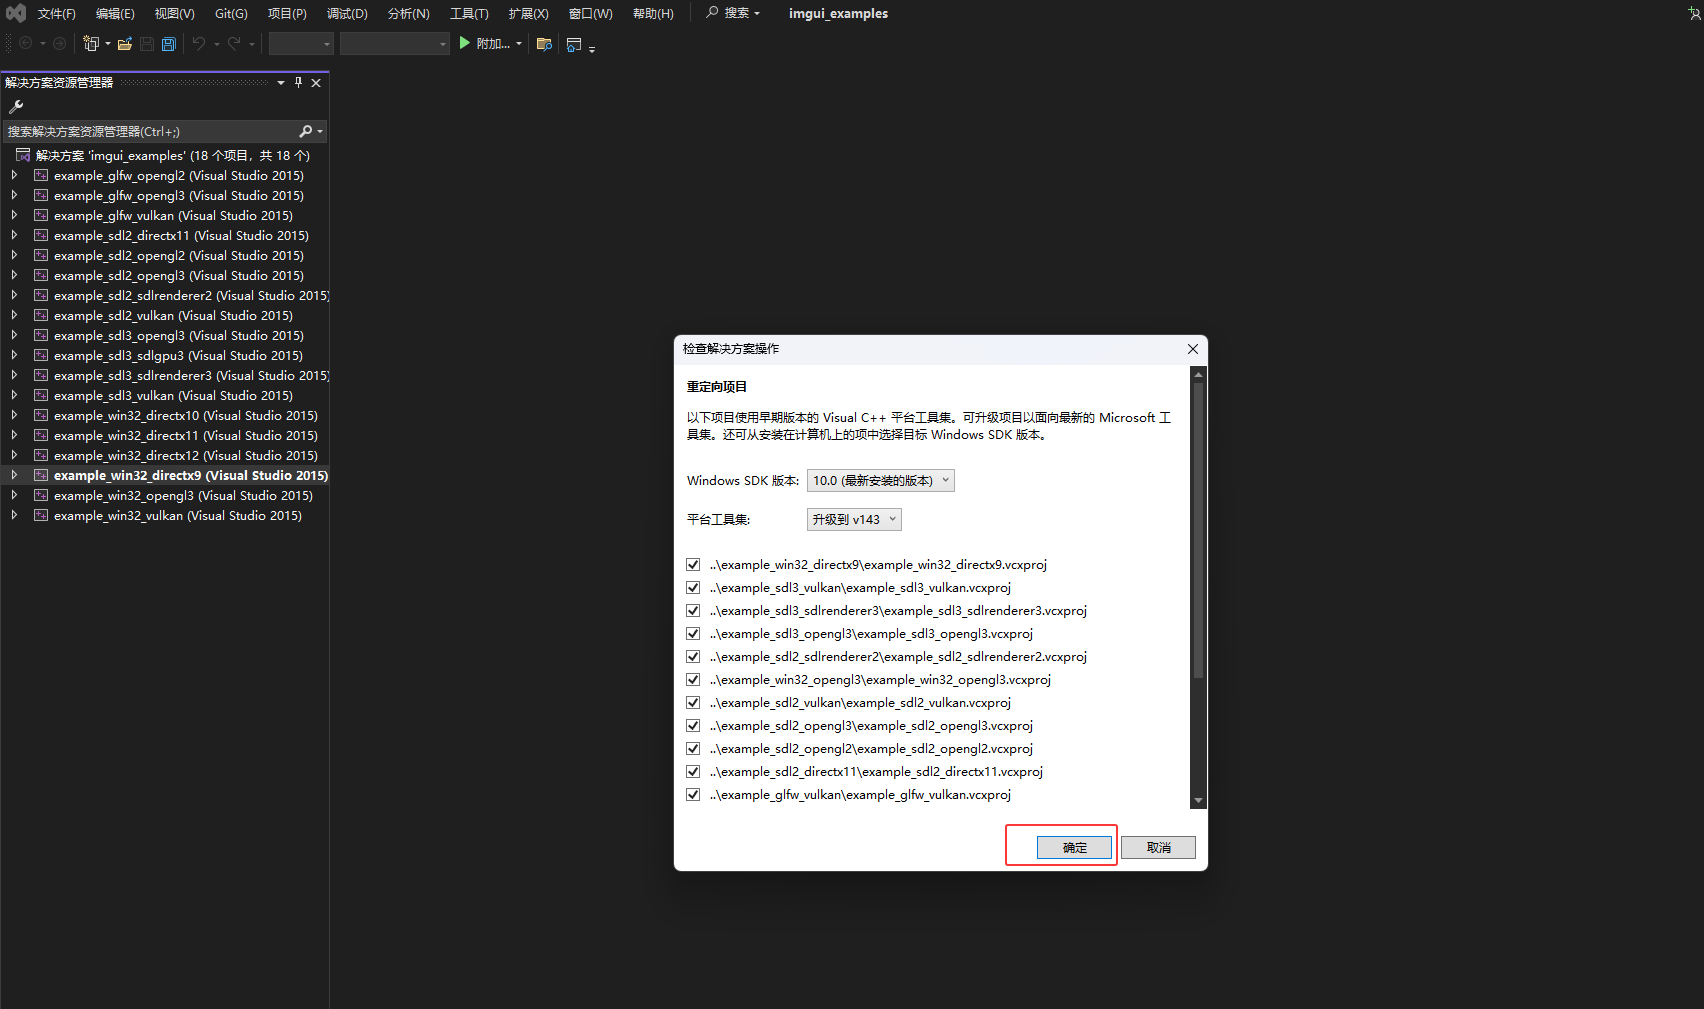Open the solution configuration dropdown
This screenshot has width=1704, height=1009.
pos(301,44)
